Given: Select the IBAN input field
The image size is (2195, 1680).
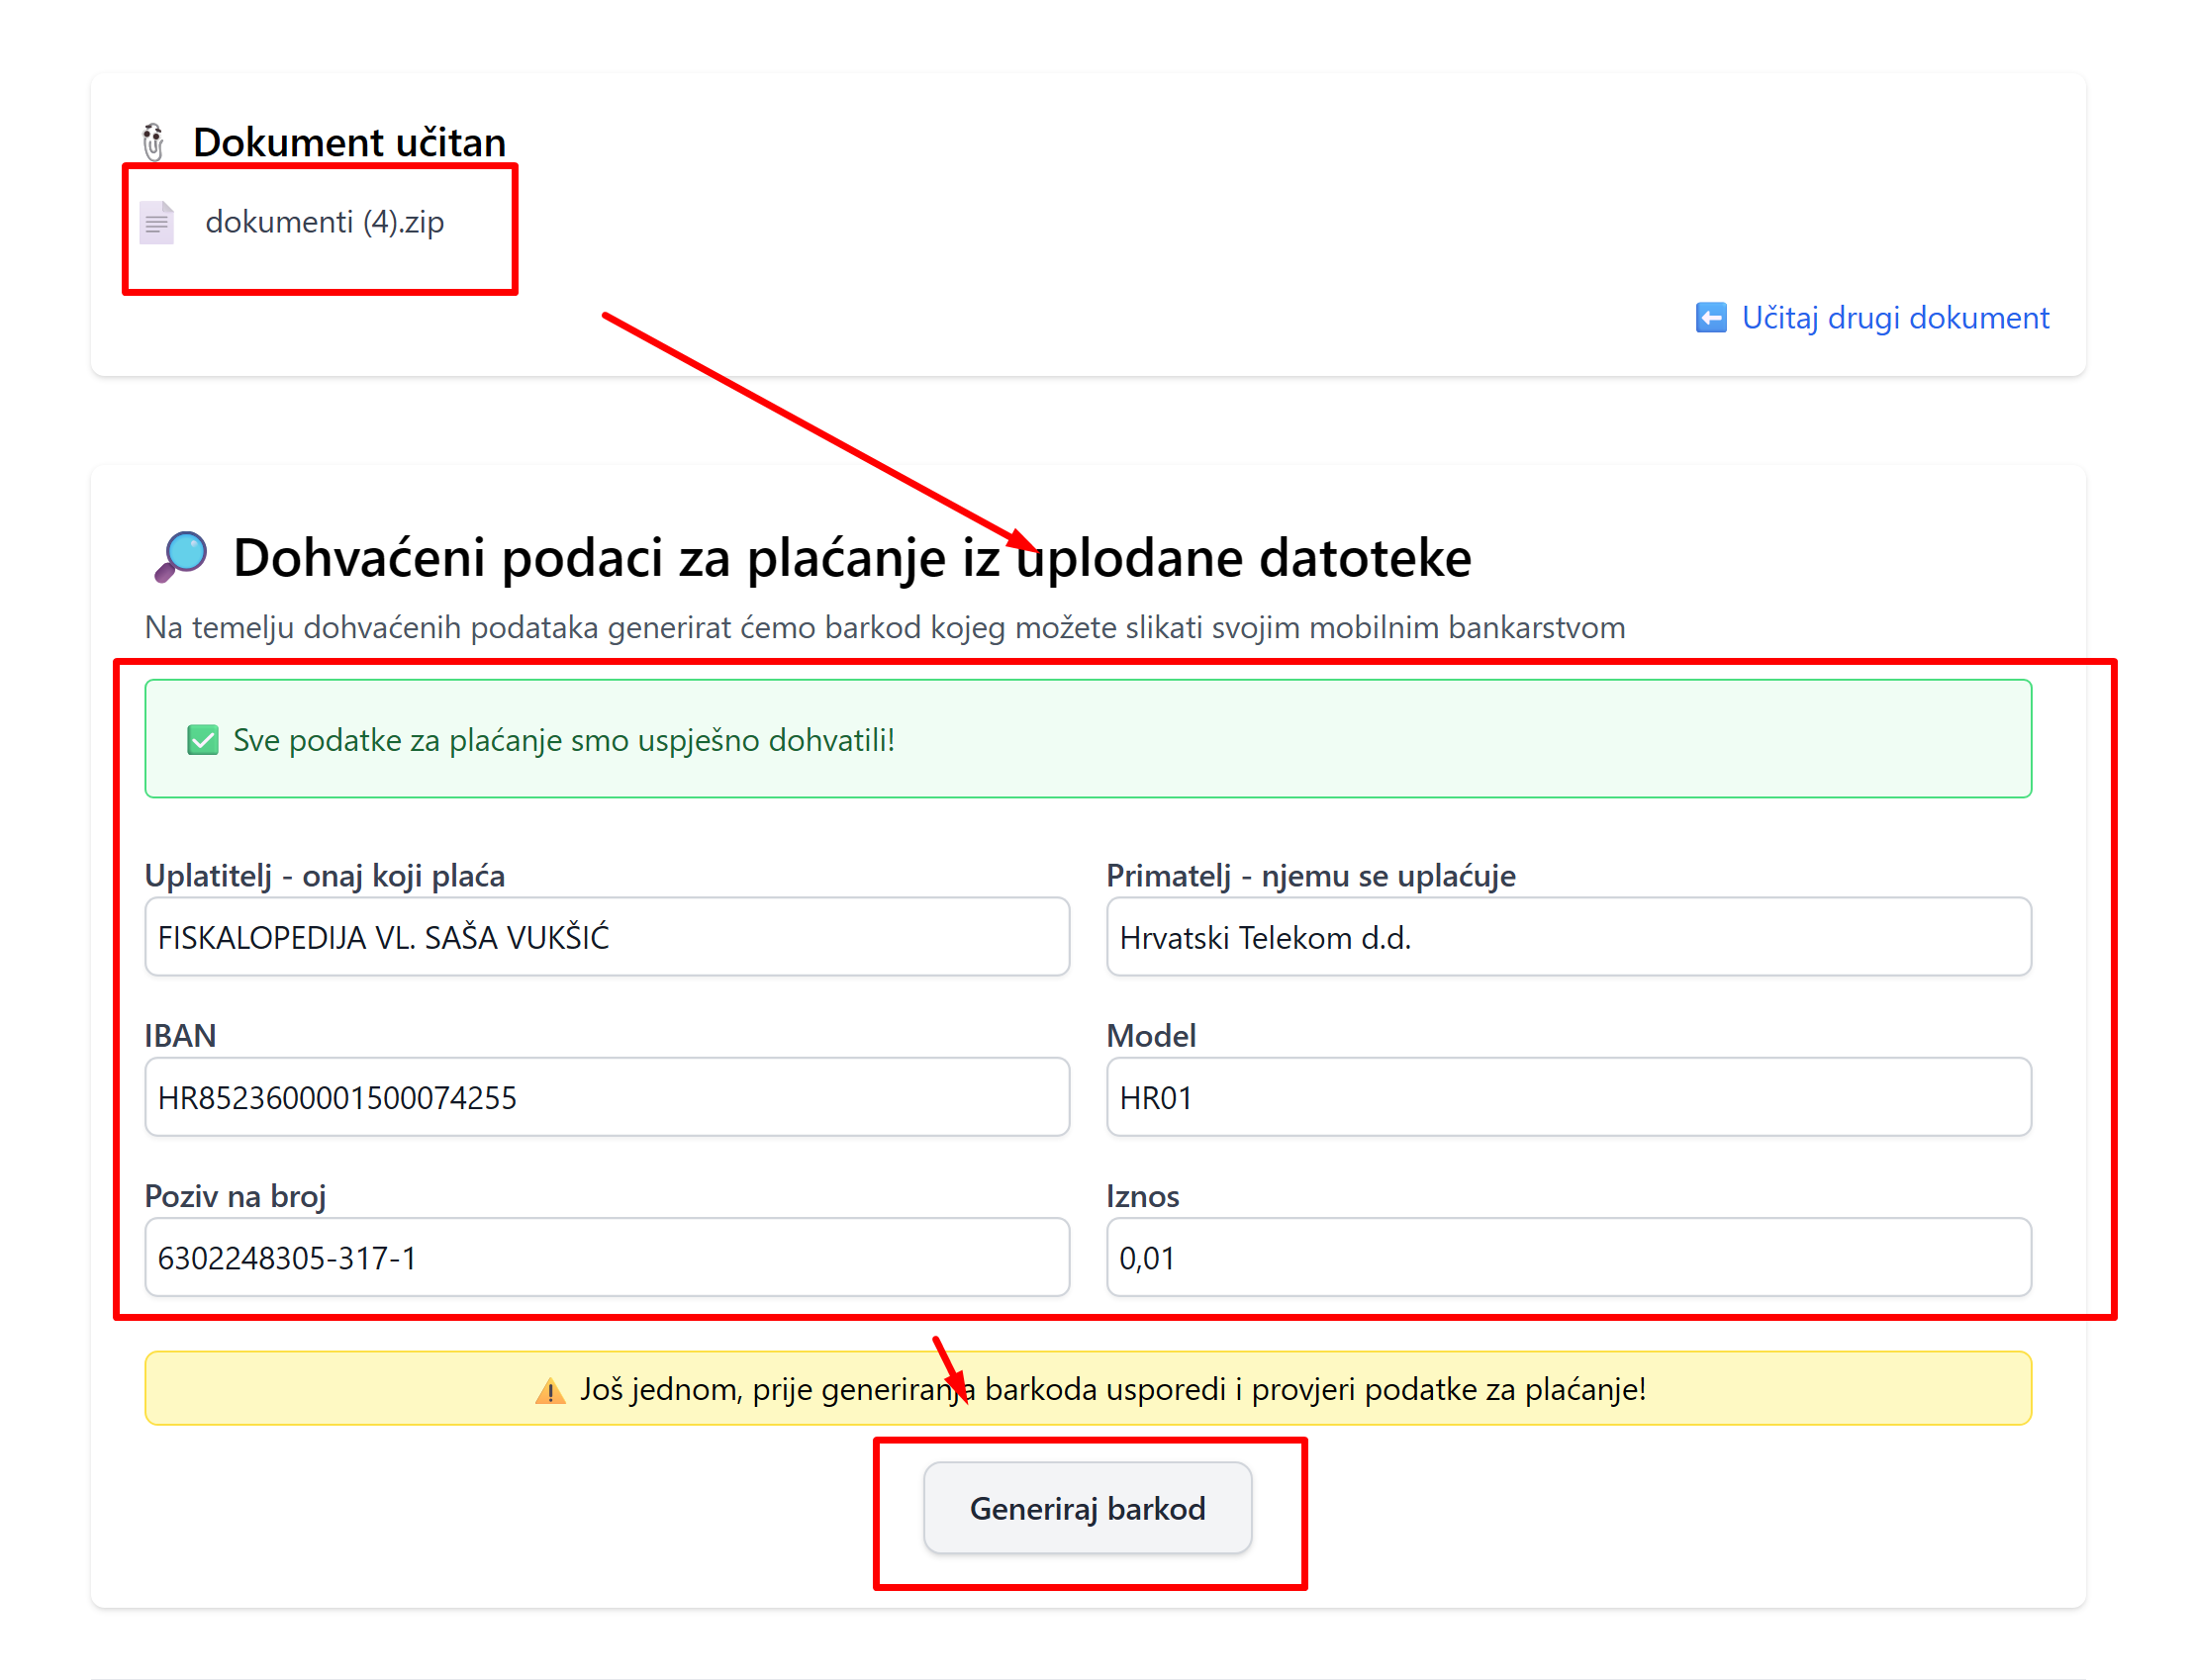Looking at the screenshot, I should [607, 1097].
